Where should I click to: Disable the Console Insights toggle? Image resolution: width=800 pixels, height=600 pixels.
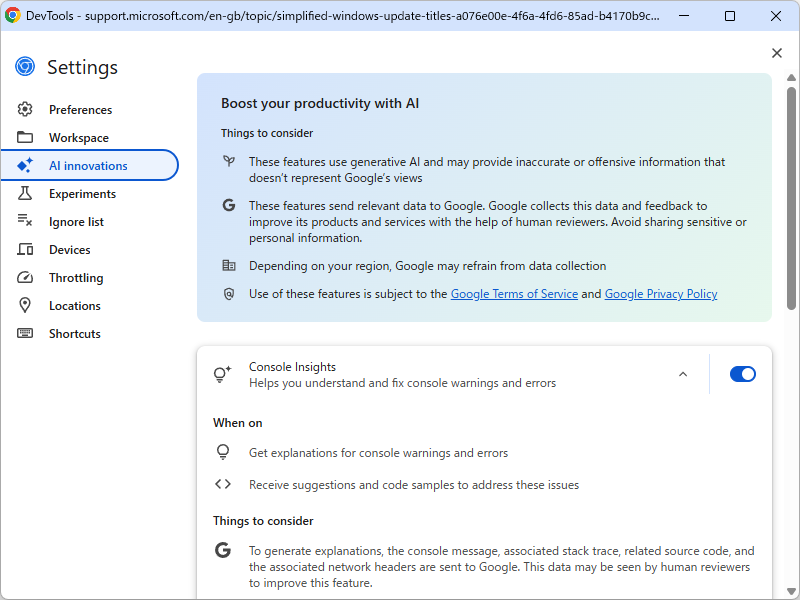click(x=743, y=374)
